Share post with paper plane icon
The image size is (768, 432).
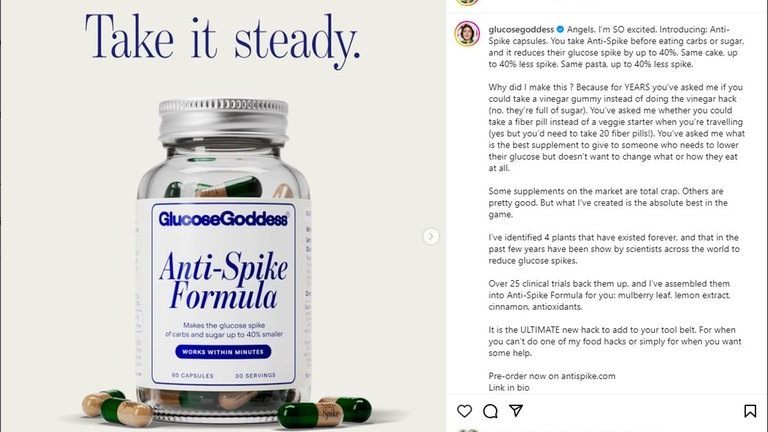[516, 410]
